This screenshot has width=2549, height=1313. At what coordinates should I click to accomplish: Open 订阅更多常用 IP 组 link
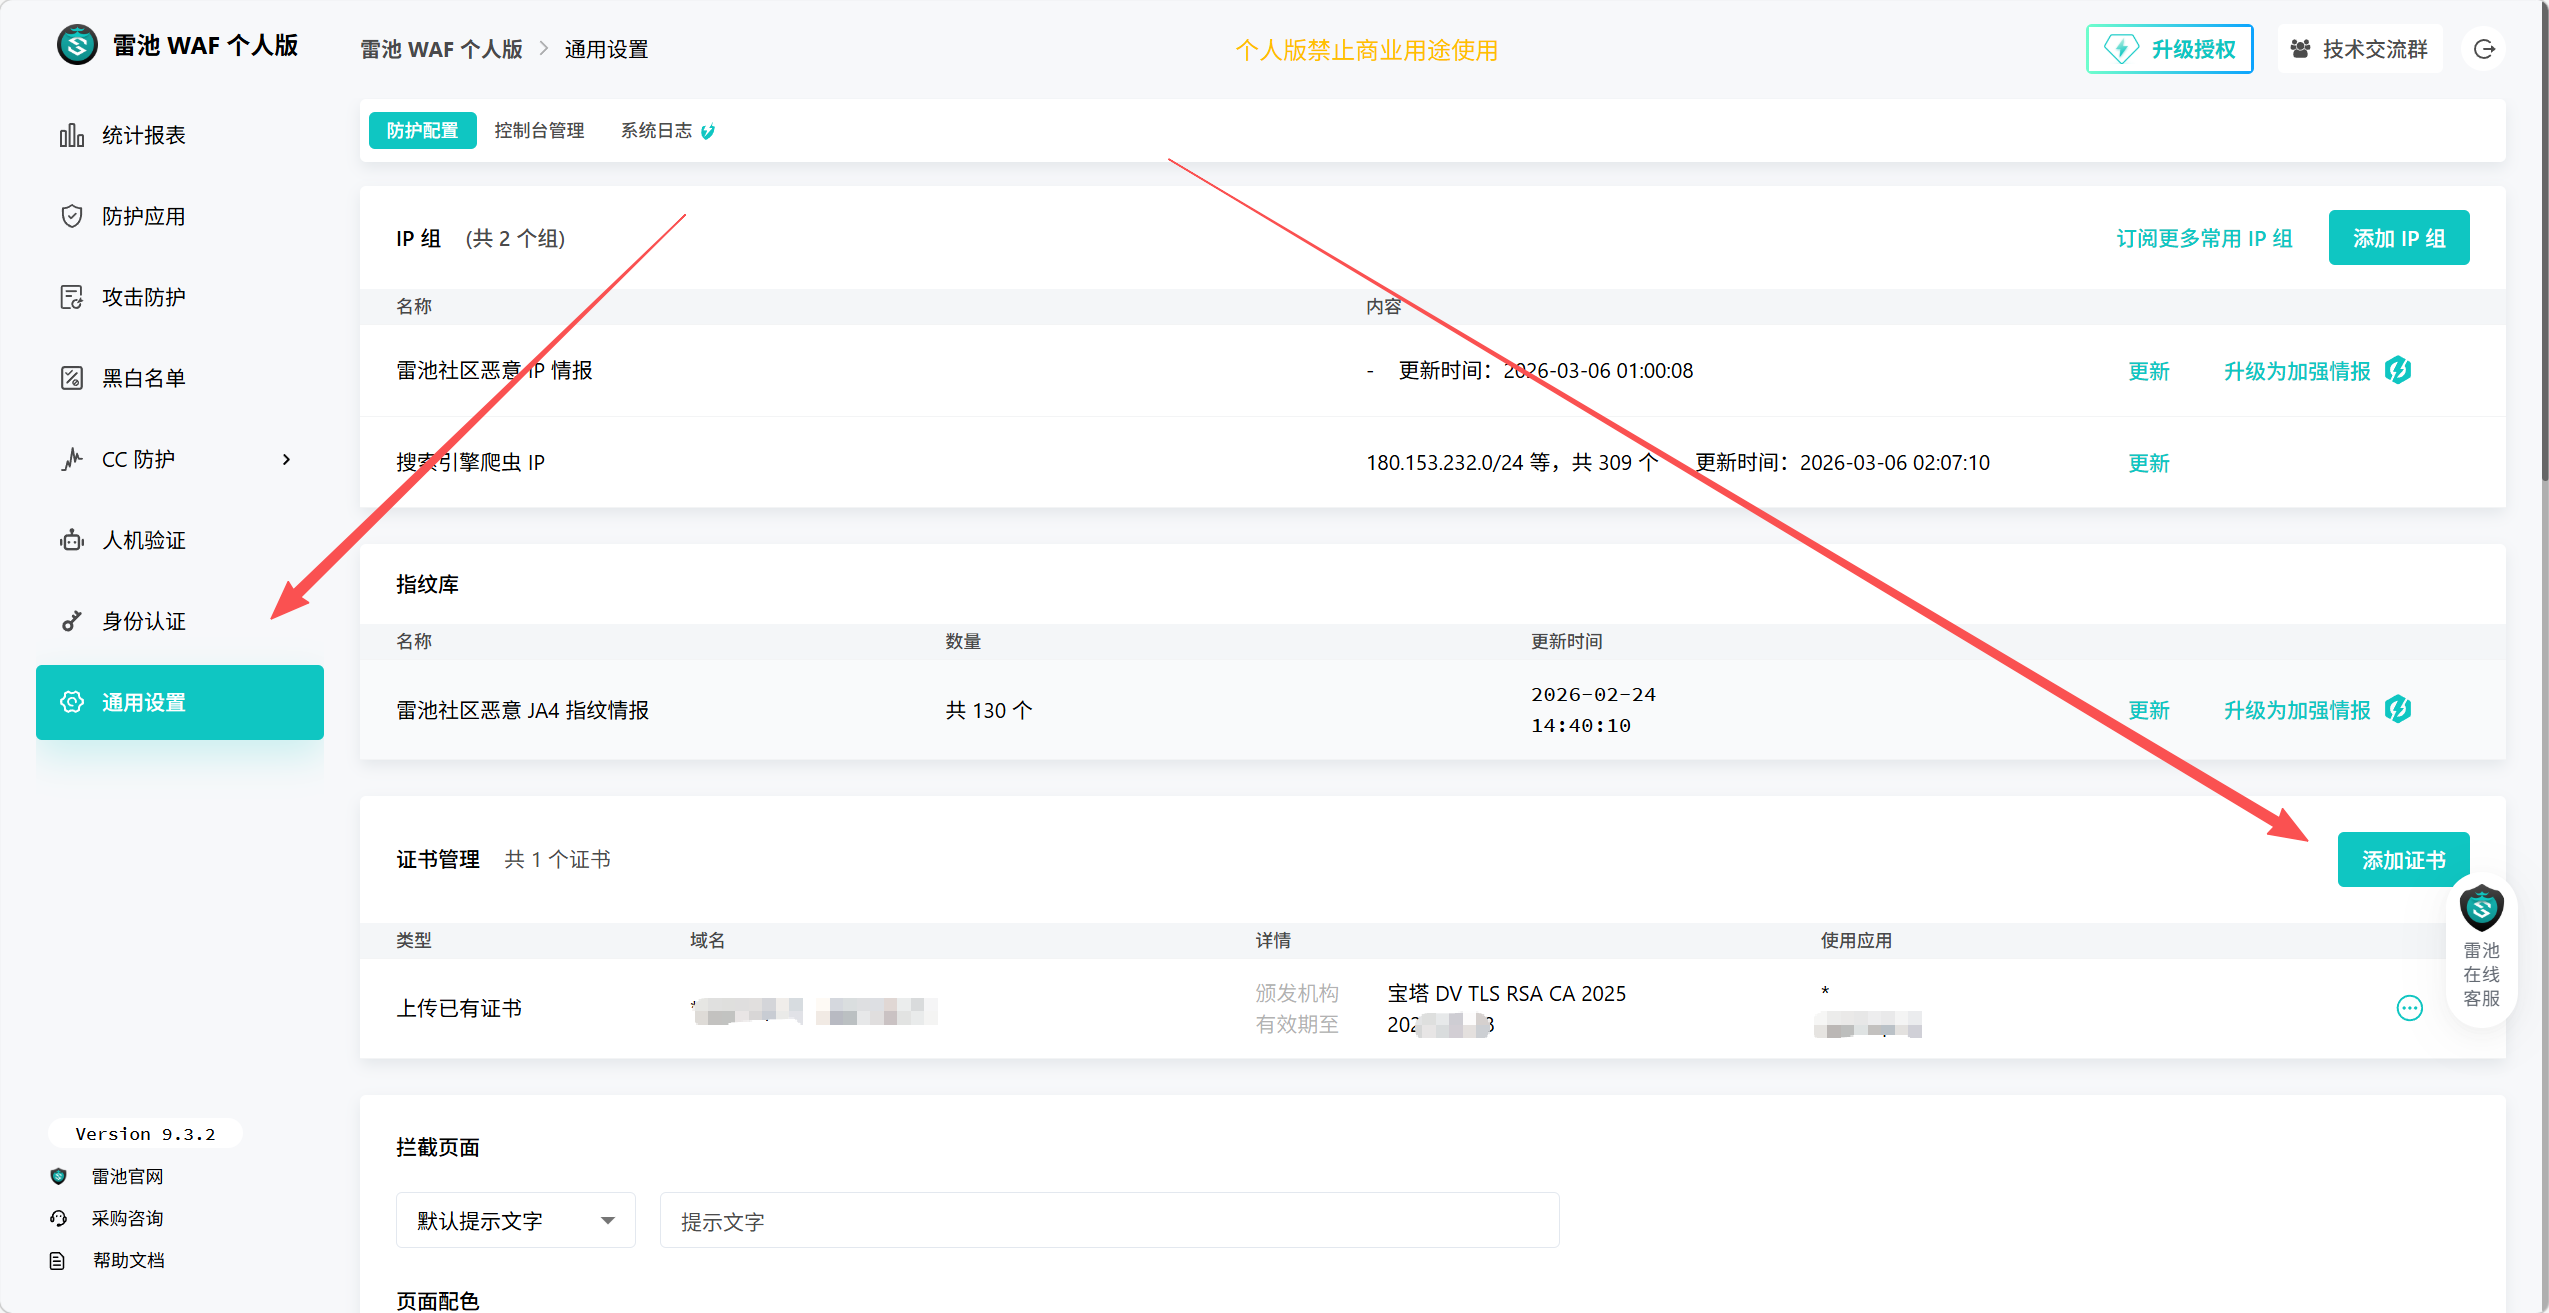(2204, 238)
